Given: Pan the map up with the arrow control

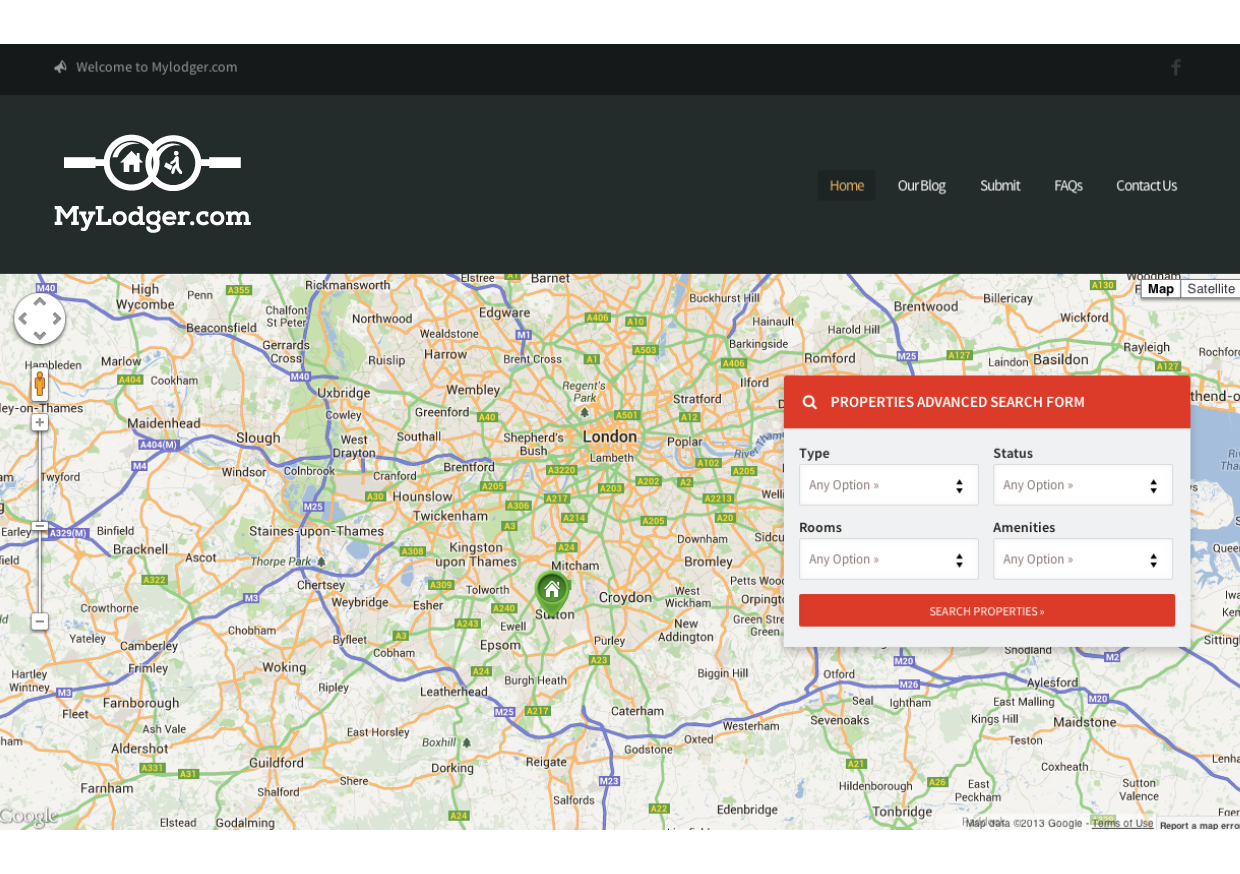Looking at the screenshot, I should coord(40,300).
